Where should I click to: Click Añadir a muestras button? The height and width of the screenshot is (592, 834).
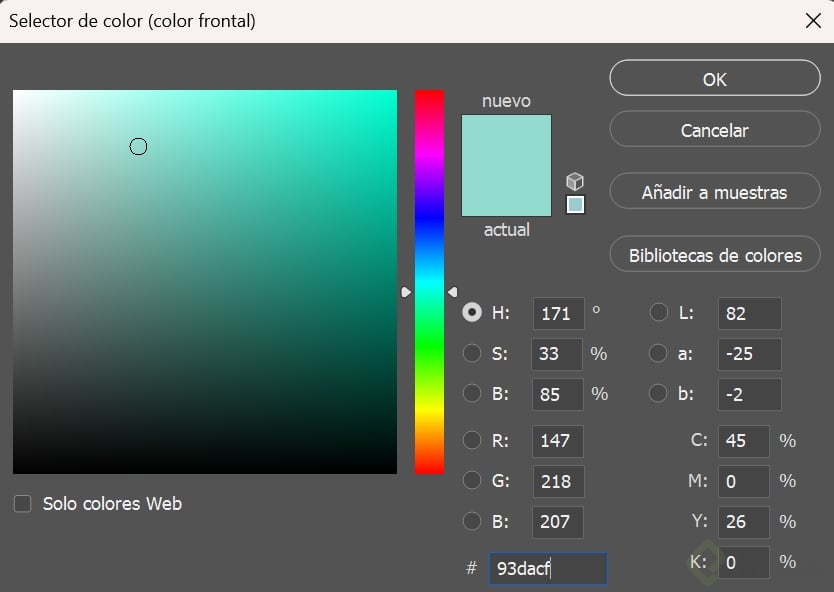click(714, 193)
